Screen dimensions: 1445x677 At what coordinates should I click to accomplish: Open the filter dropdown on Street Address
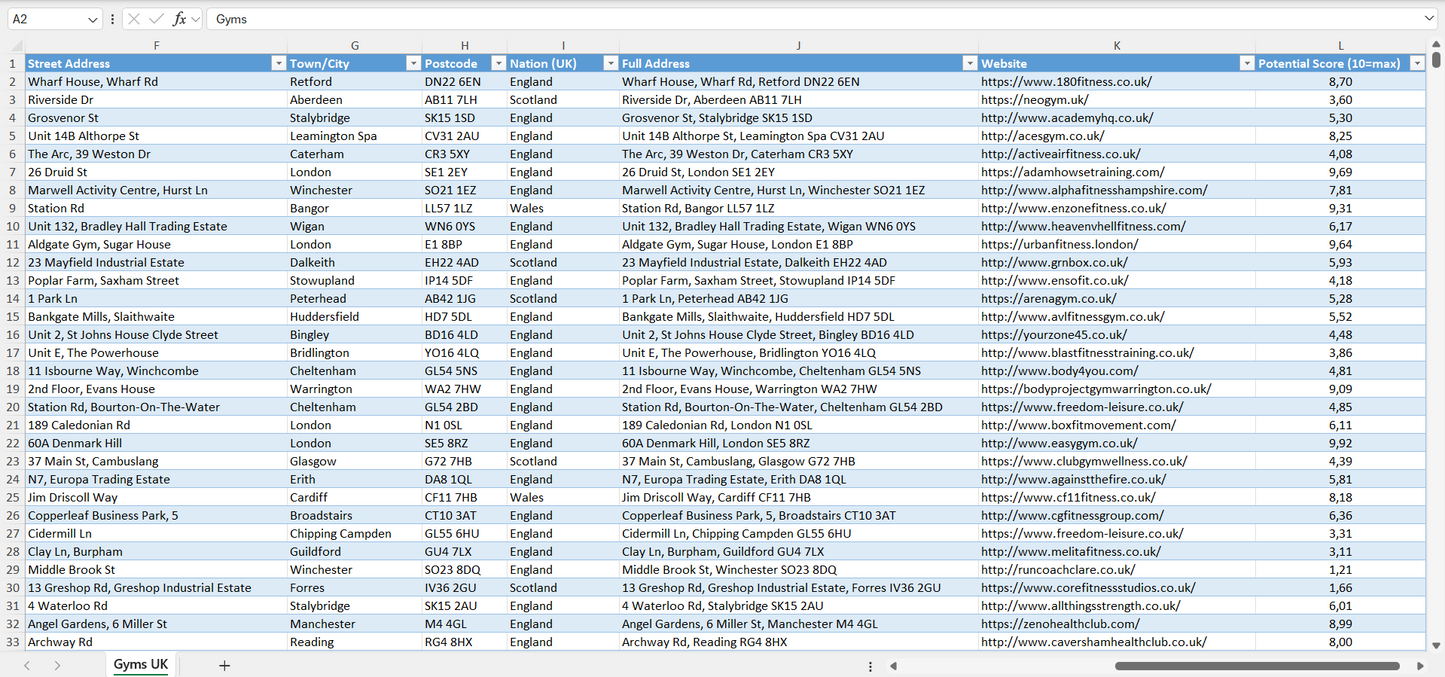click(x=279, y=63)
